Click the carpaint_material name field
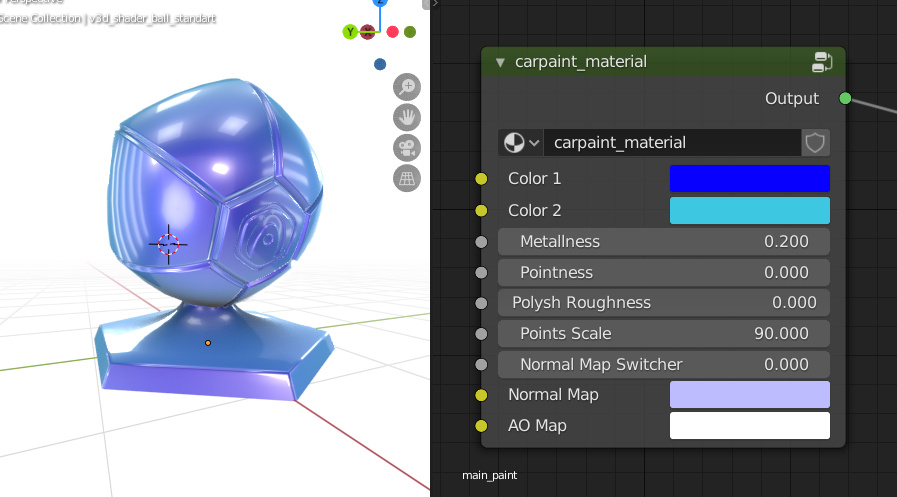The image size is (897, 497). pyautogui.click(x=672, y=142)
